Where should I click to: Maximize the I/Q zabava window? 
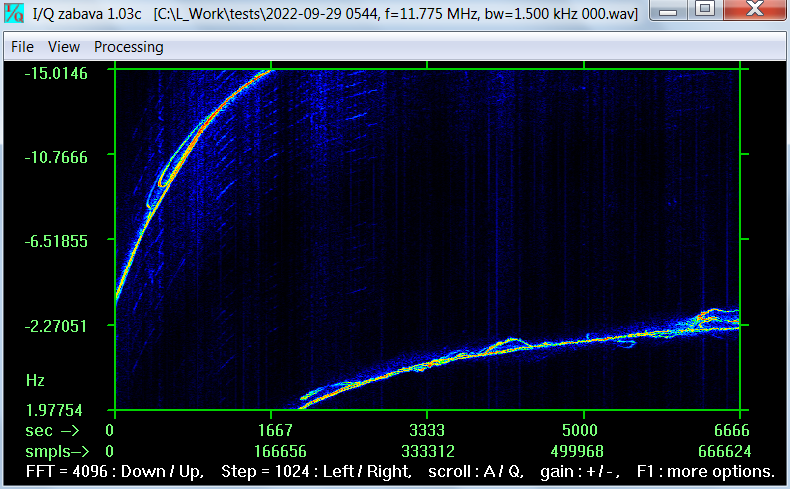click(x=704, y=10)
